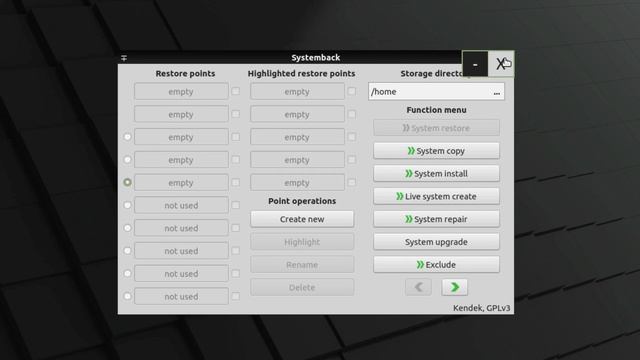Screen dimensions: 640x360
Task: Click the first 'not used' slot field
Action: point(181,205)
